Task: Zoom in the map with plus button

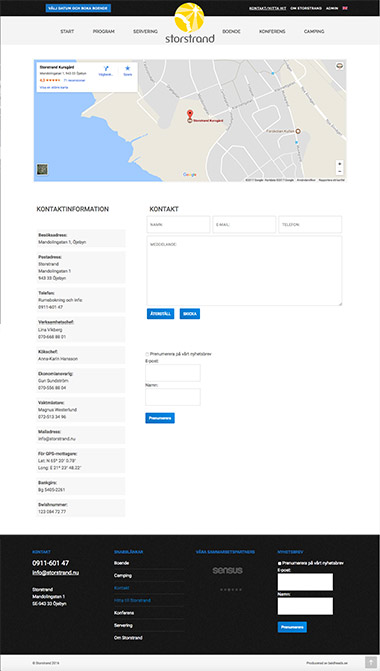Action: click(x=339, y=164)
